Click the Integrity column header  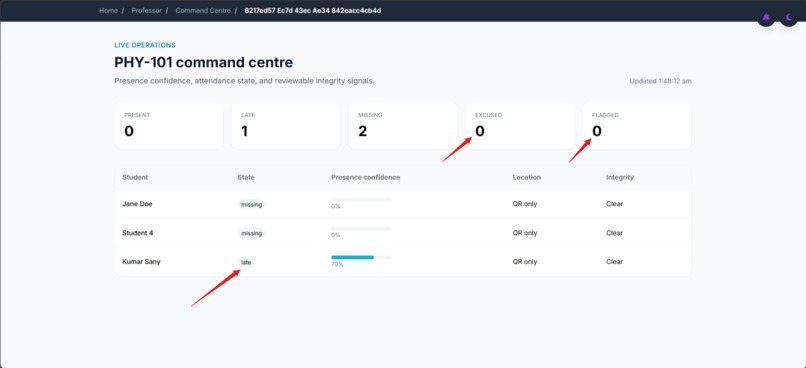620,177
